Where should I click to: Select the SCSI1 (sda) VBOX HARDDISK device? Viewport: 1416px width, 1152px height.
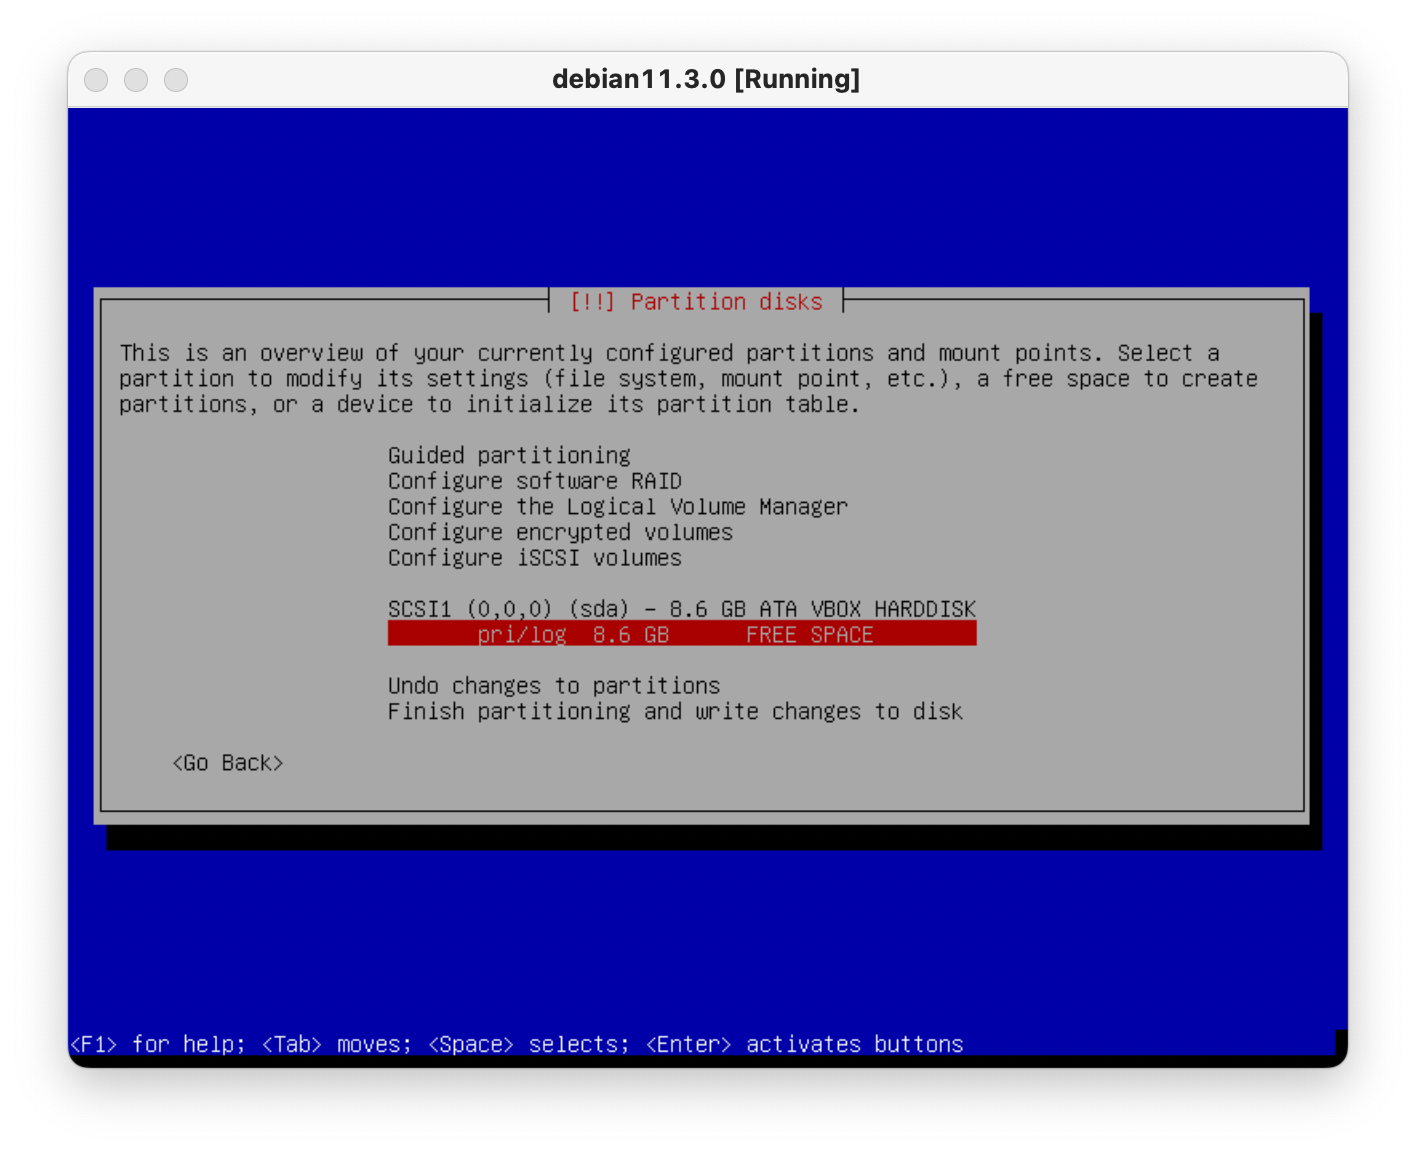pyautogui.click(x=681, y=609)
